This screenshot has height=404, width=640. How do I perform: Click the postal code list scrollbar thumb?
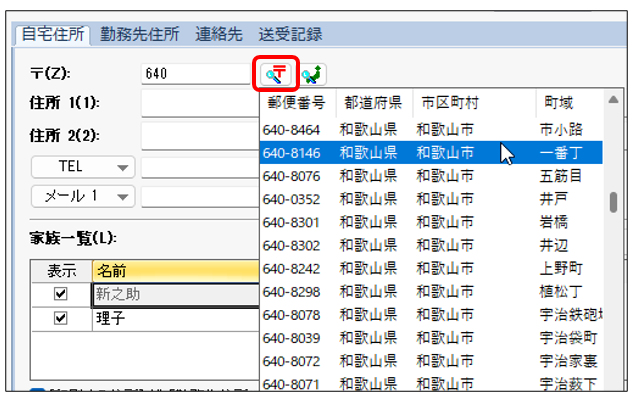tap(612, 202)
